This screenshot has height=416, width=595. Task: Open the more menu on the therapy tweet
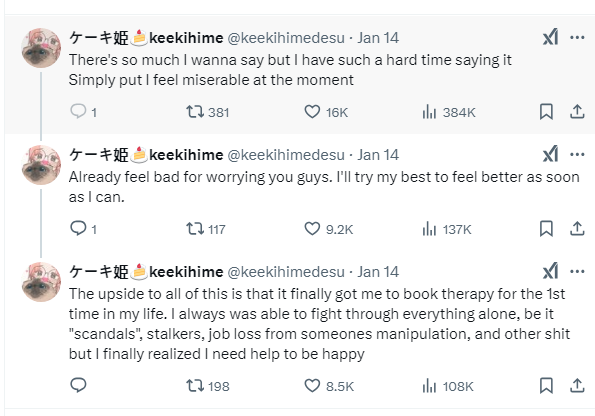[577, 271]
